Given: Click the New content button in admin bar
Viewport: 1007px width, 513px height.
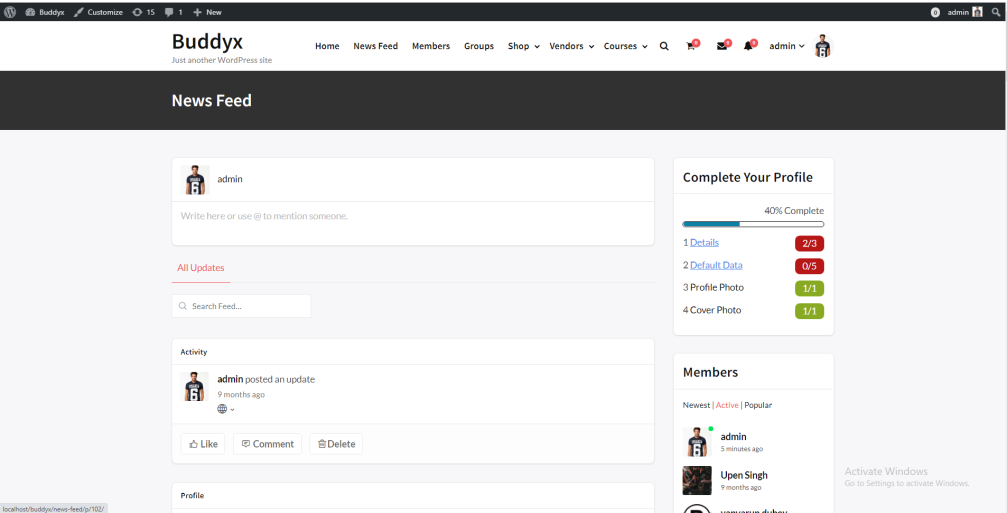Looking at the screenshot, I should (207, 12).
